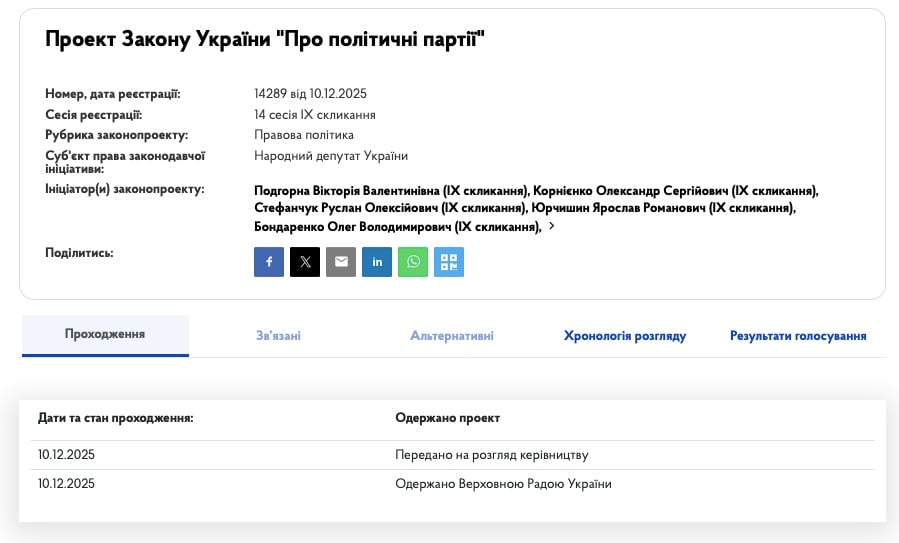Share via the X (Twitter) icon
The width and height of the screenshot is (899, 543).
(x=305, y=262)
